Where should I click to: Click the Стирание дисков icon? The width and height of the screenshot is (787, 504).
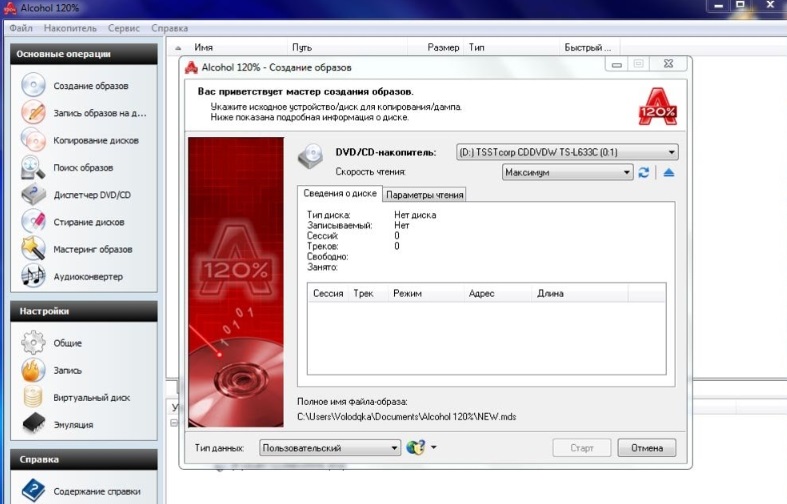(x=34, y=222)
